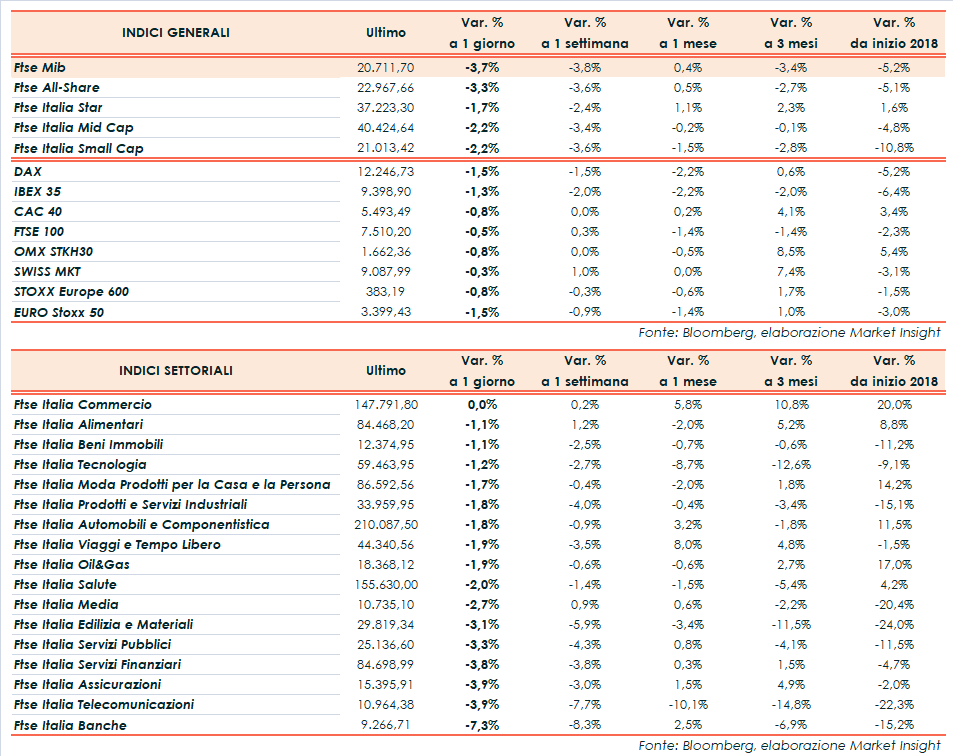This screenshot has height=756, width=953.
Task: Click the Ftse Italia Telecomunicazioni row label
Action: 104,704
